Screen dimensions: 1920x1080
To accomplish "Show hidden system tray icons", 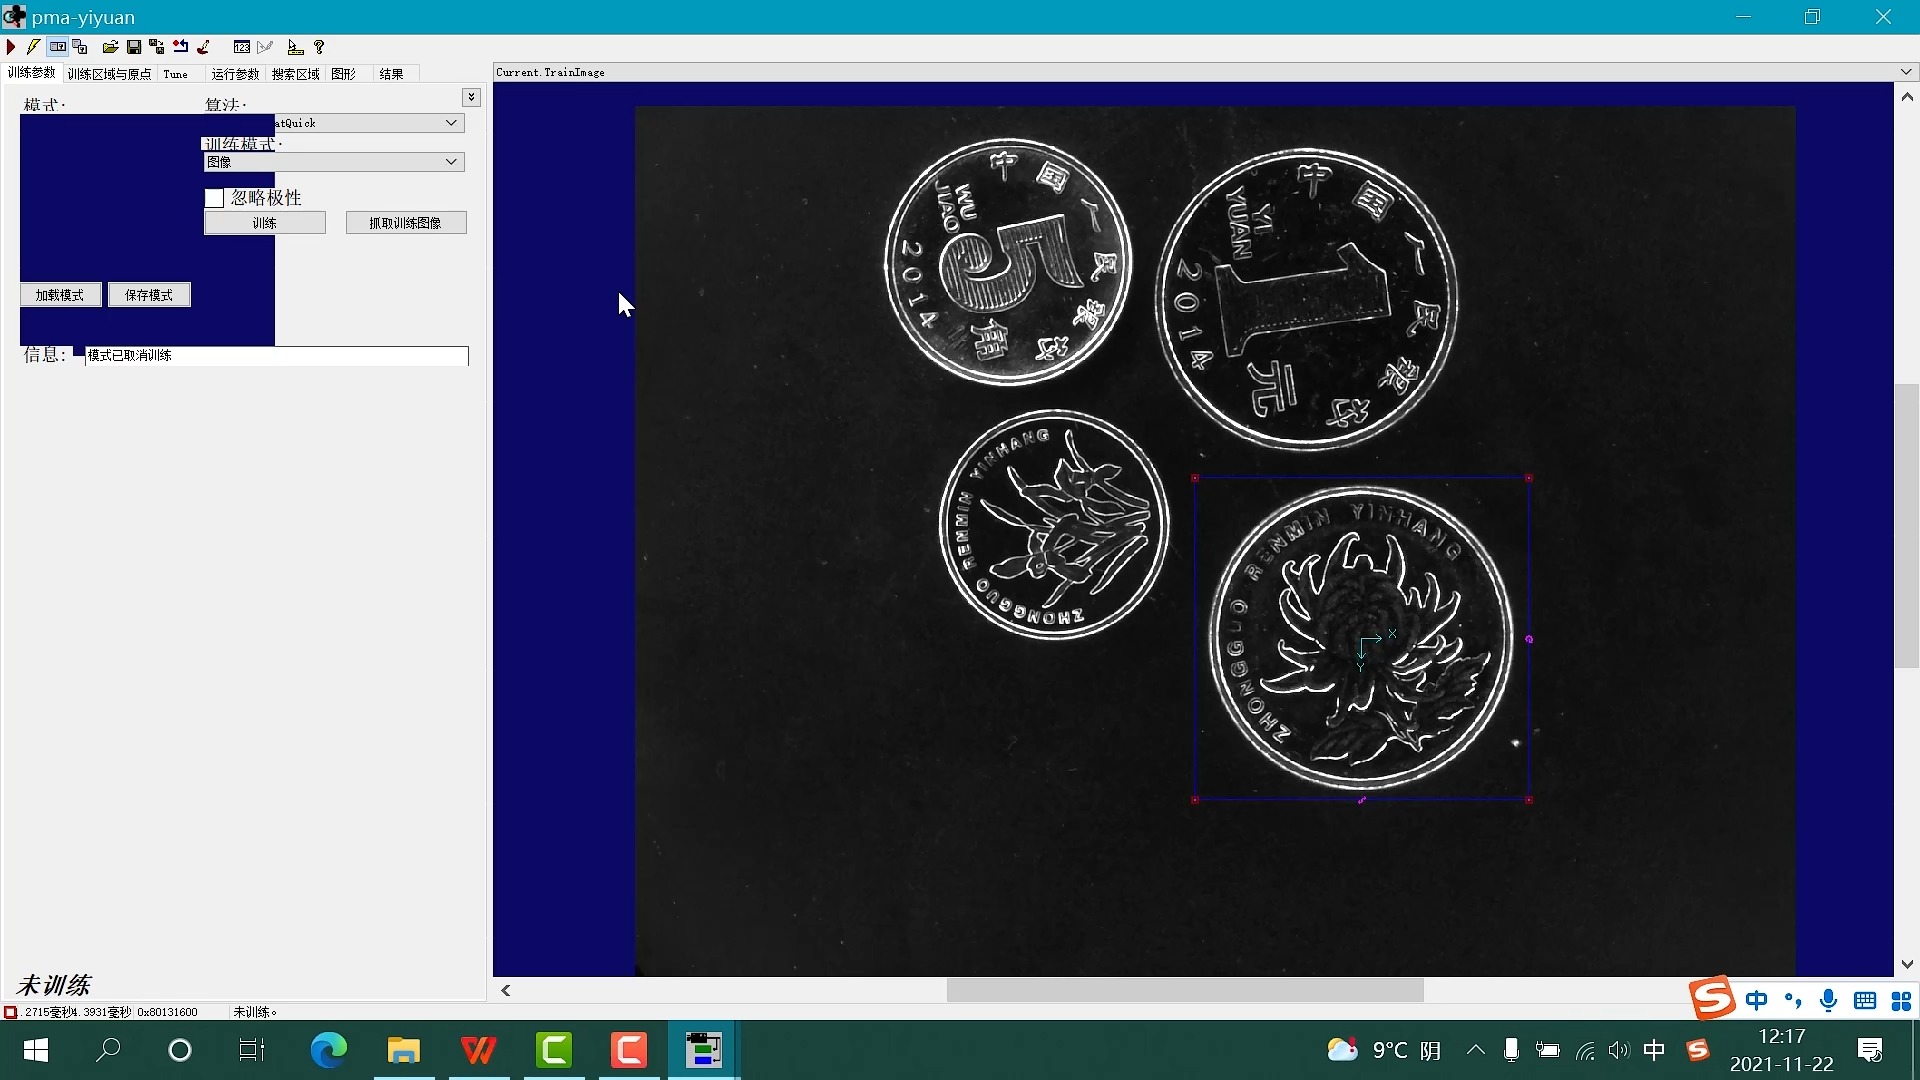I will pyautogui.click(x=1476, y=1050).
